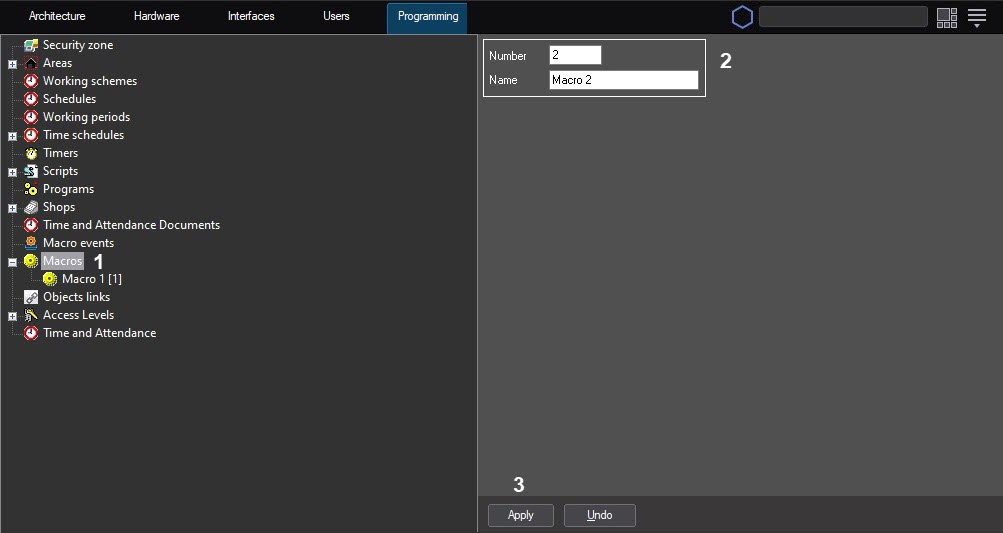Switch to the Hardware tab
Image resolution: width=1003 pixels, height=533 pixels.
point(156,17)
